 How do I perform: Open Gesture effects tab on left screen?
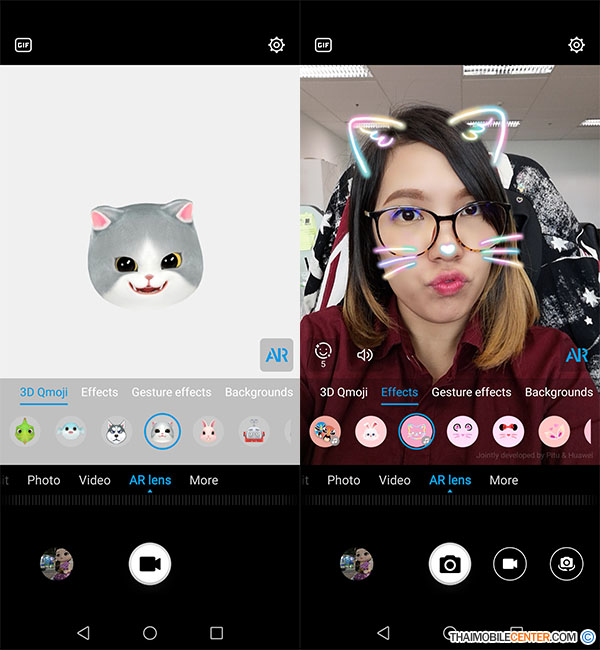point(171,392)
